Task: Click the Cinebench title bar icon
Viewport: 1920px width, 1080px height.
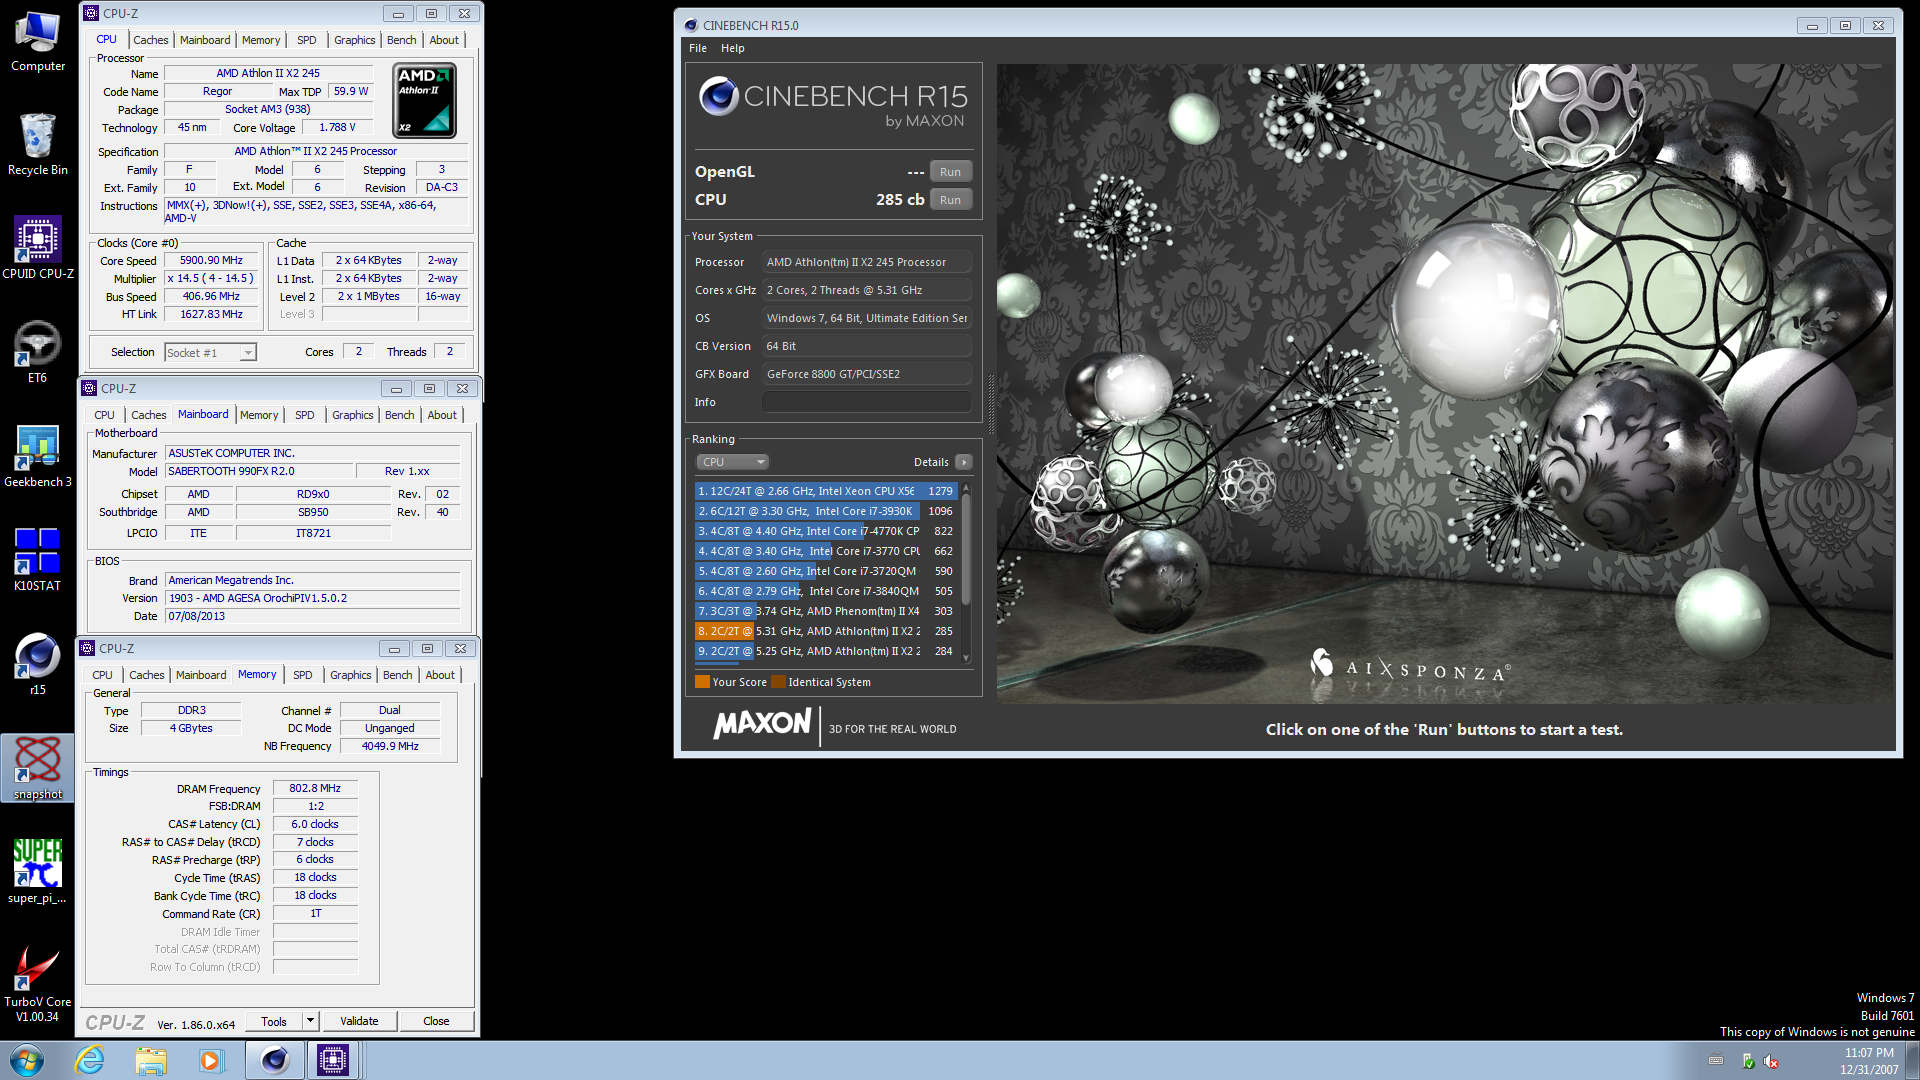Action: pos(690,25)
